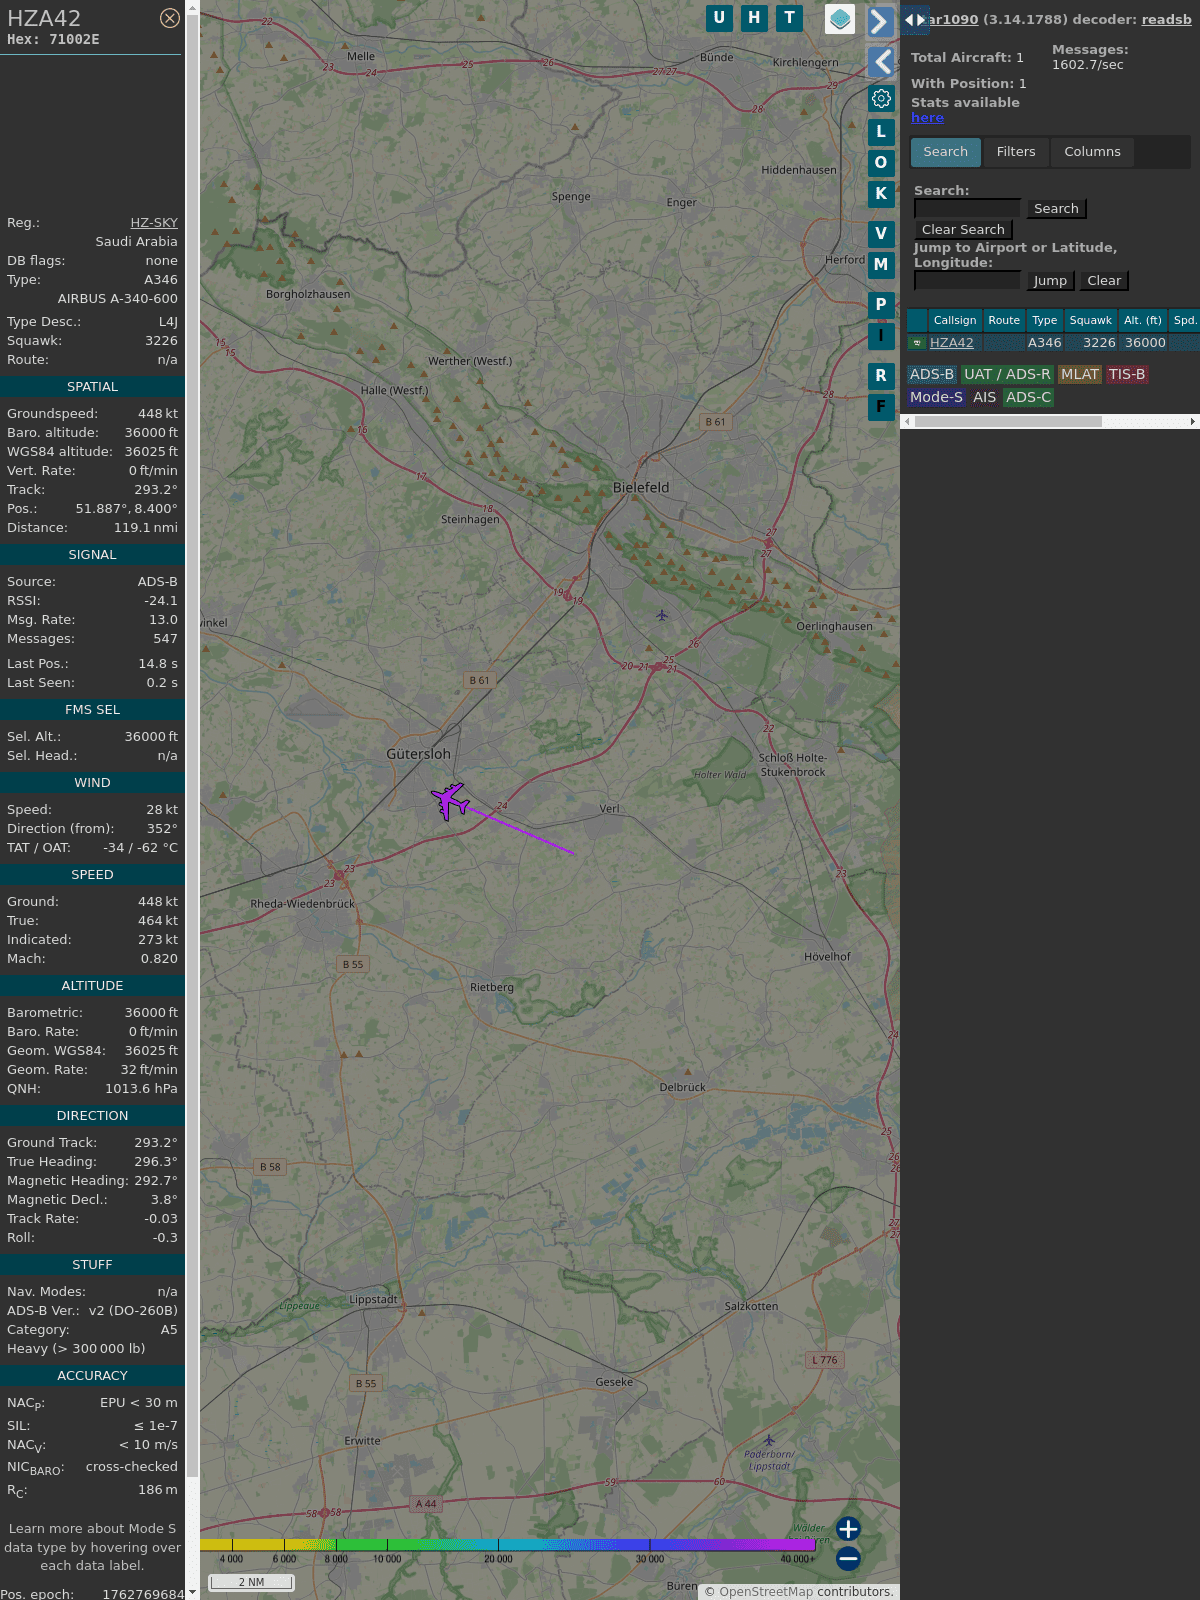Open the stats available 'here' link

pyautogui.click(x=927, y=118)
